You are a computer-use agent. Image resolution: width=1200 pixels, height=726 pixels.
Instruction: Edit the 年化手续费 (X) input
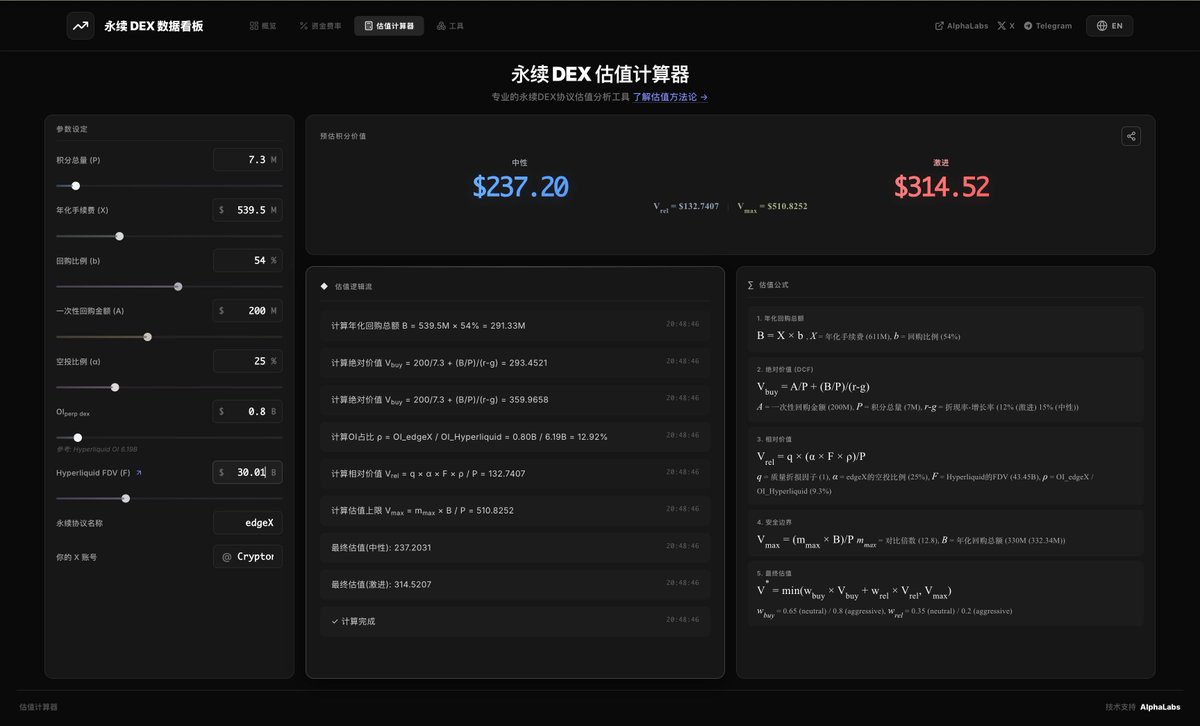(248, 210)
